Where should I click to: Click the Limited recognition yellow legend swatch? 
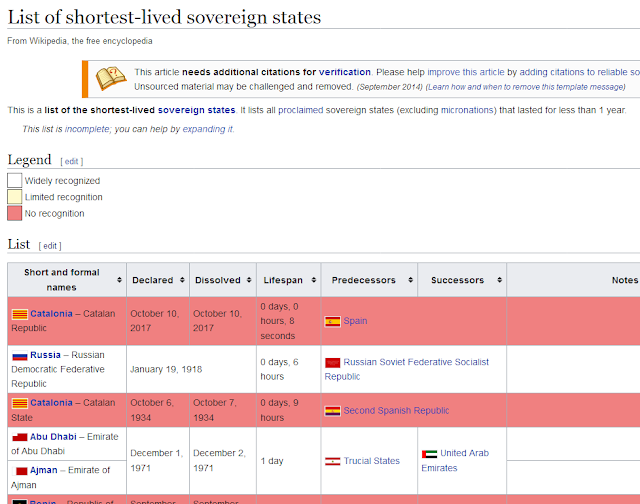[x=15, y=197]
